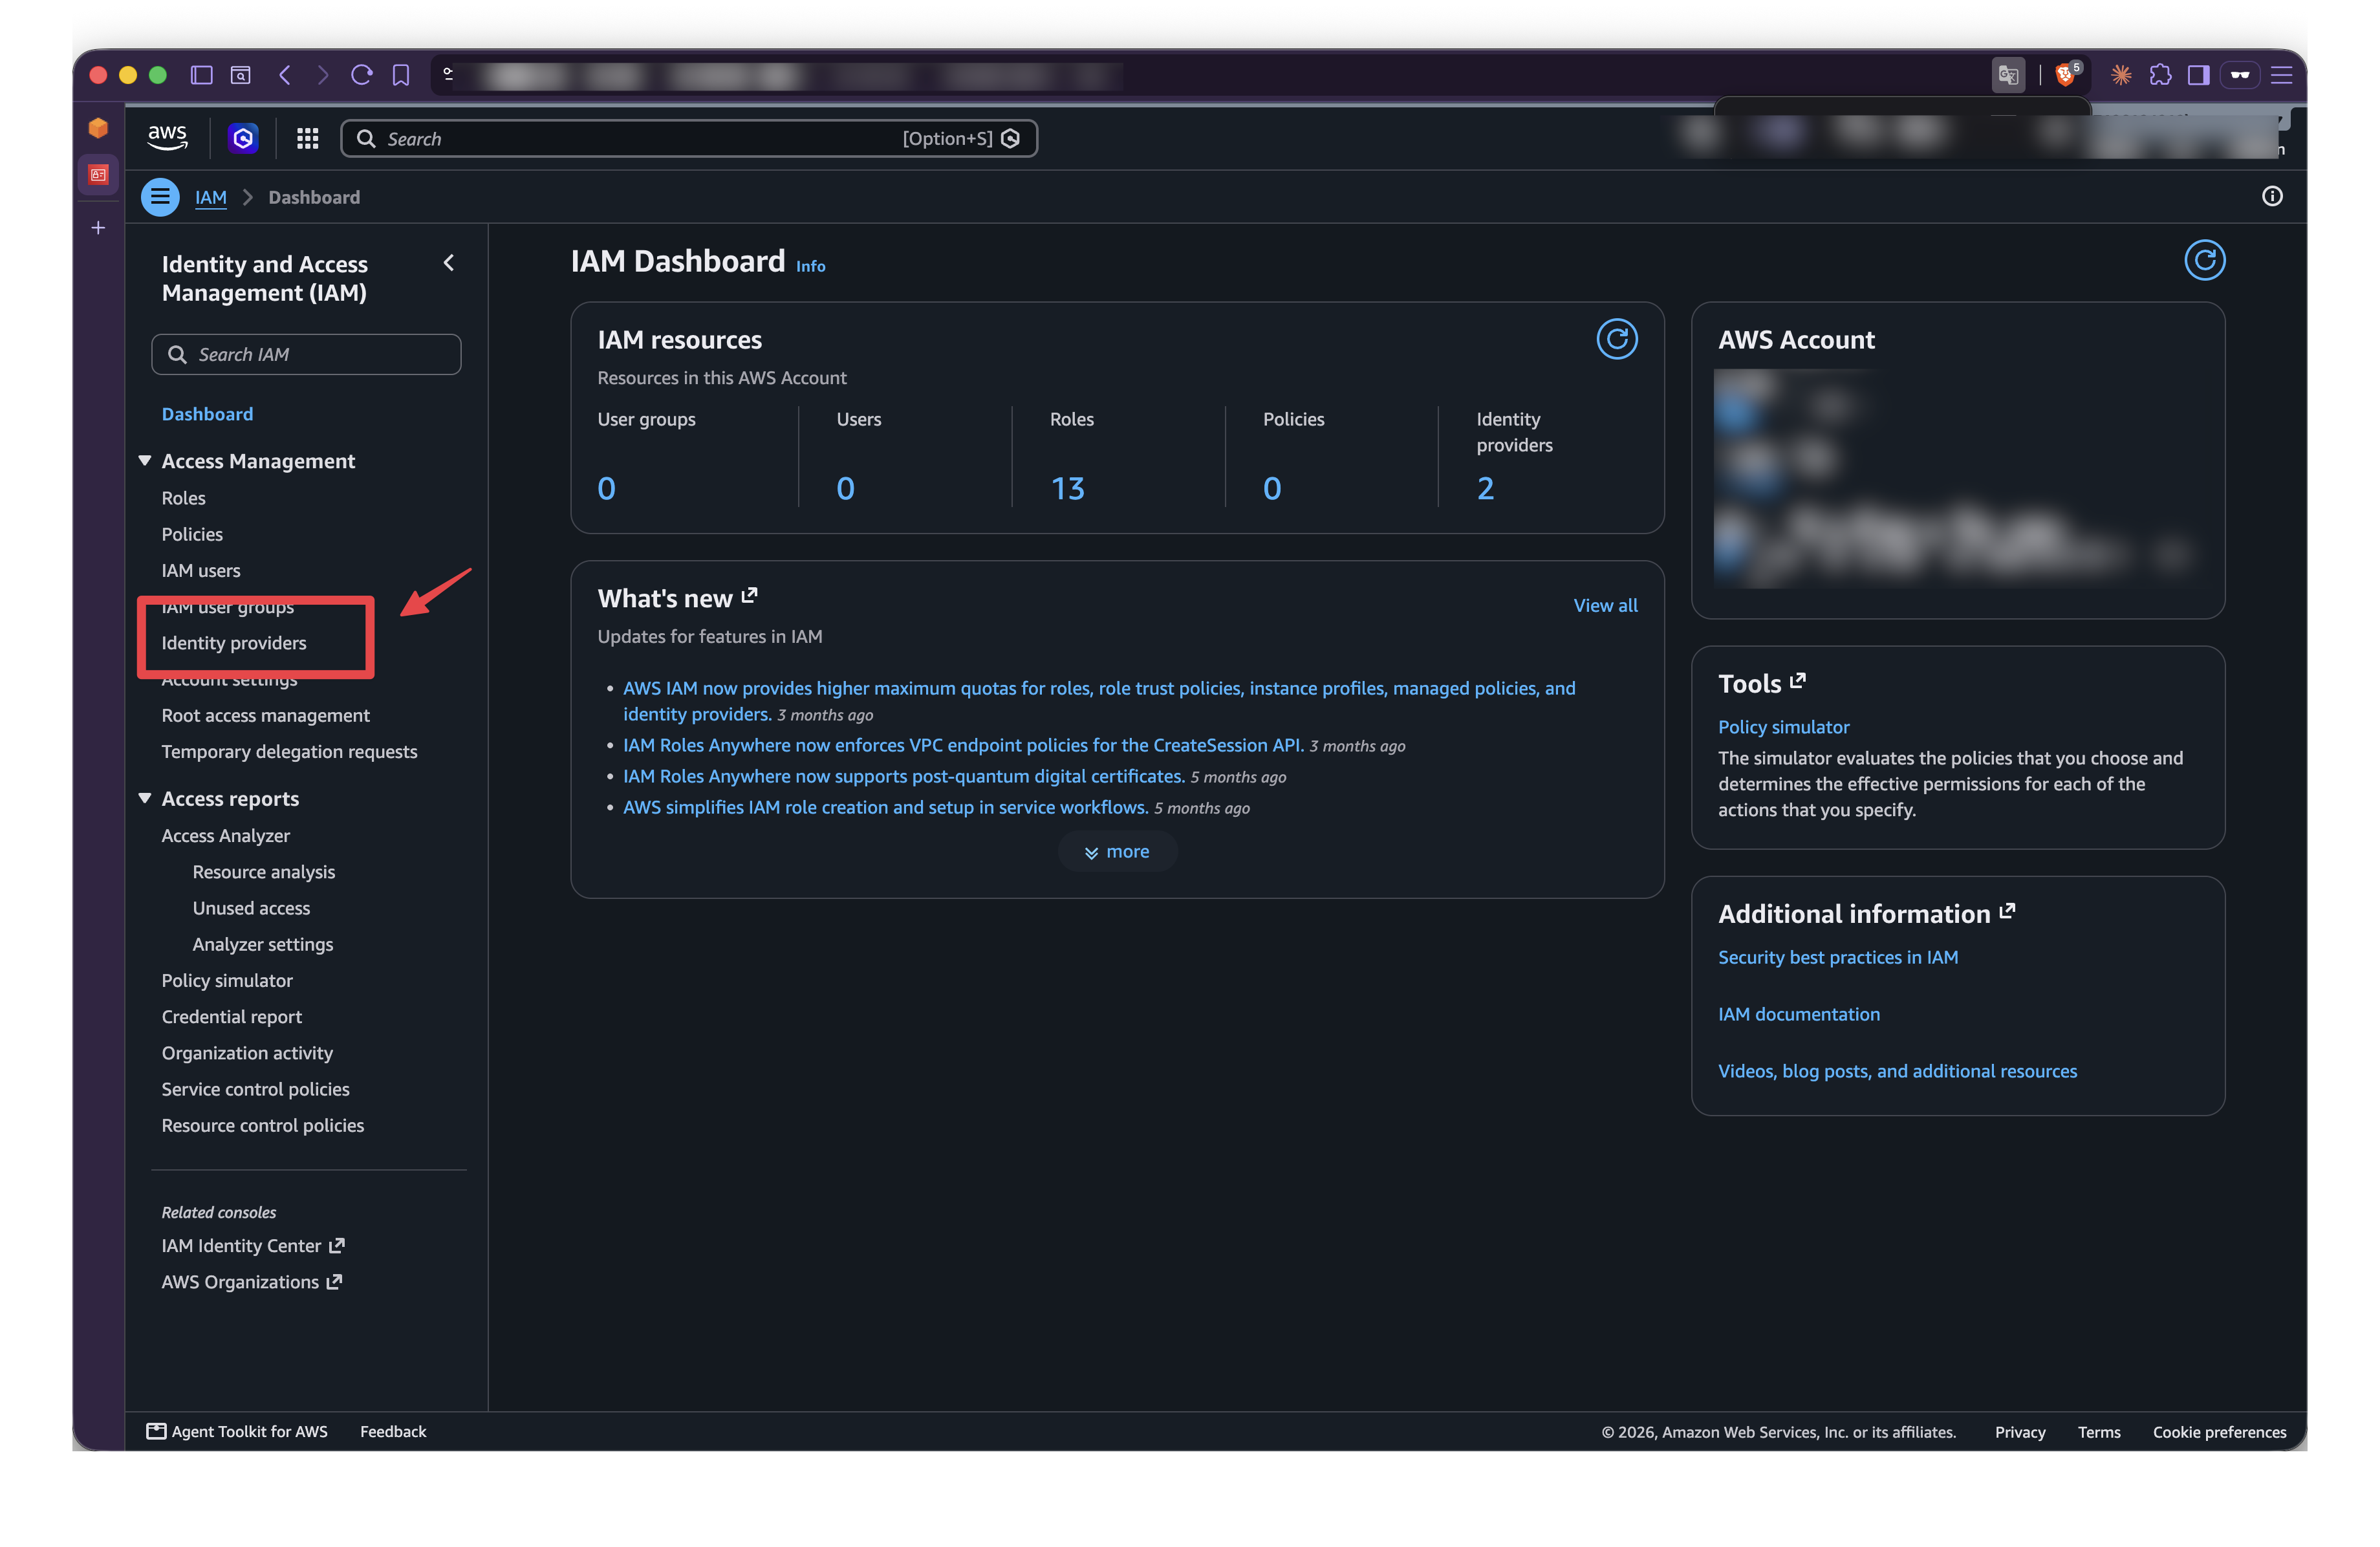Collapse the IAM side navigation panel

coord(449,263)
